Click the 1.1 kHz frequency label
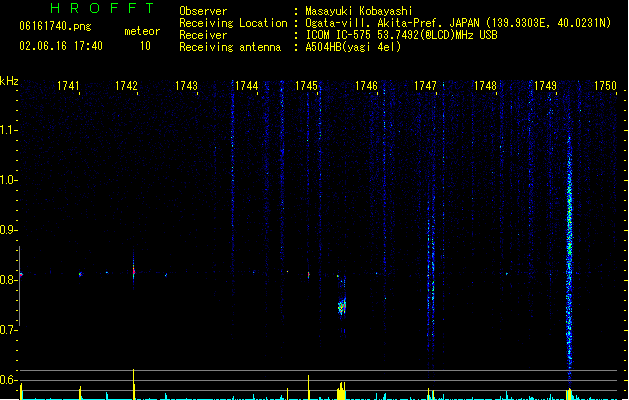Image resolution: width=629 pixels, height=400 pixels. (8, 130)
